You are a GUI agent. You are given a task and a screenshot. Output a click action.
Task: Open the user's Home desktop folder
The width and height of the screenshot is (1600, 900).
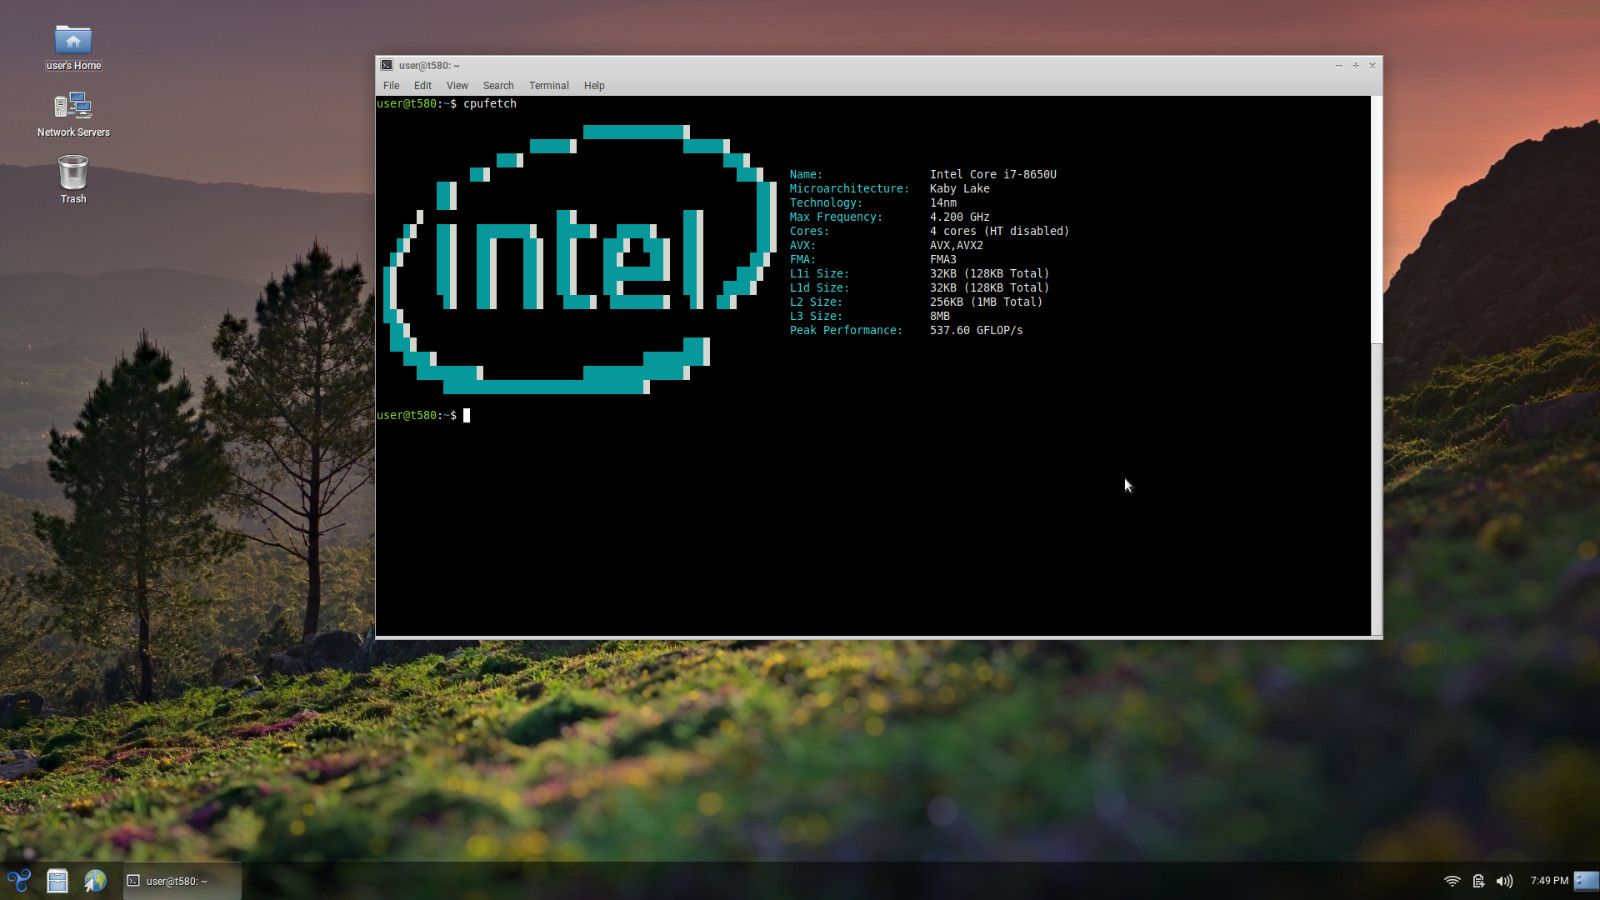73,47
